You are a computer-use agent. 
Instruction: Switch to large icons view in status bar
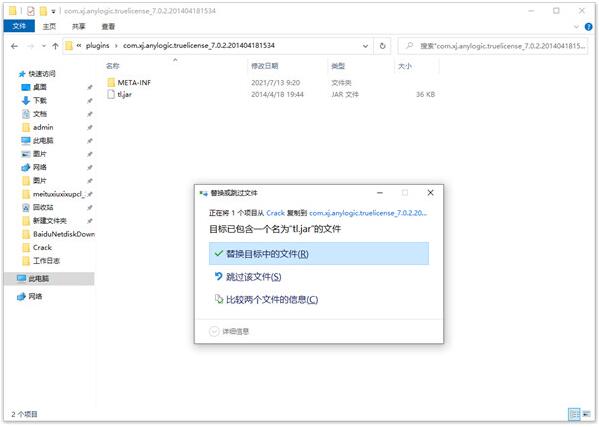click(x=586, y=414)
